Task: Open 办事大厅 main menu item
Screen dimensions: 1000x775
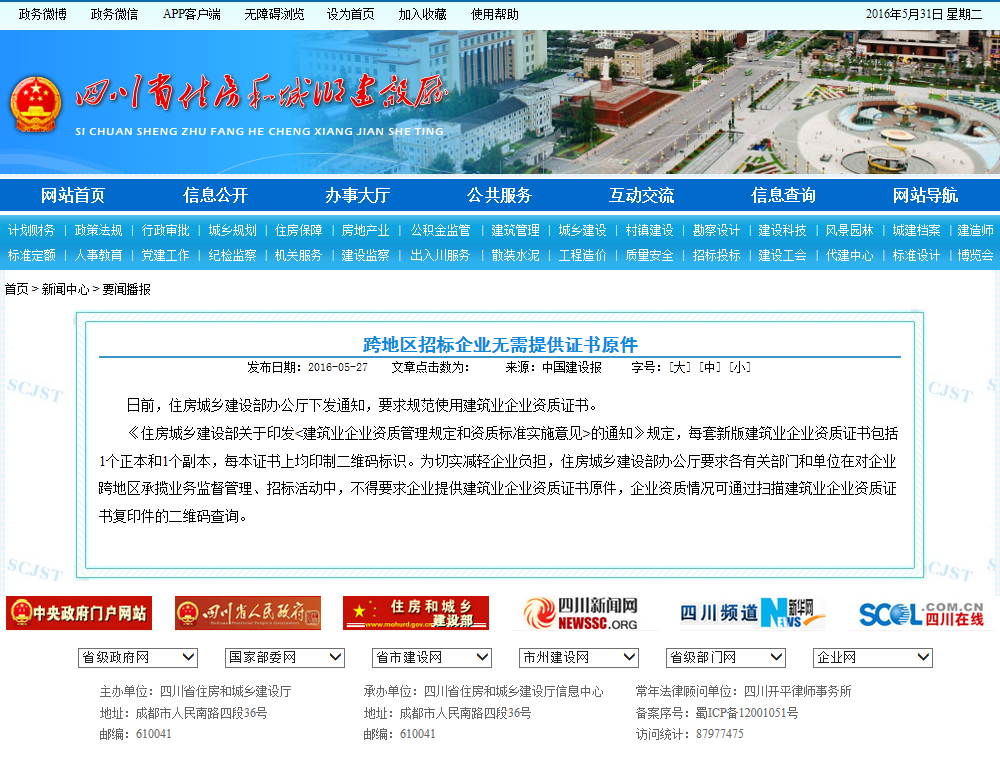Action: point(357,195)
